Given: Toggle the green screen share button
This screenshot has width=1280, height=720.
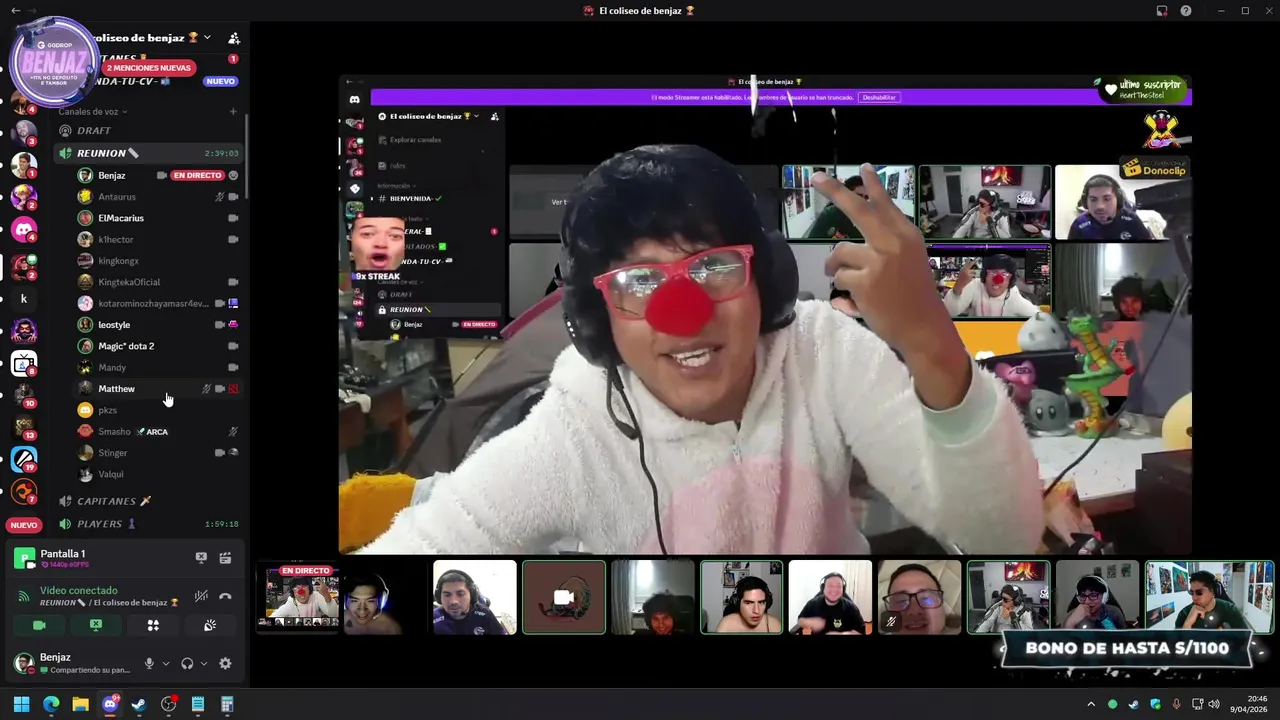Looking at the screenshot, I should pyautogui.click(x=96, y=625).
